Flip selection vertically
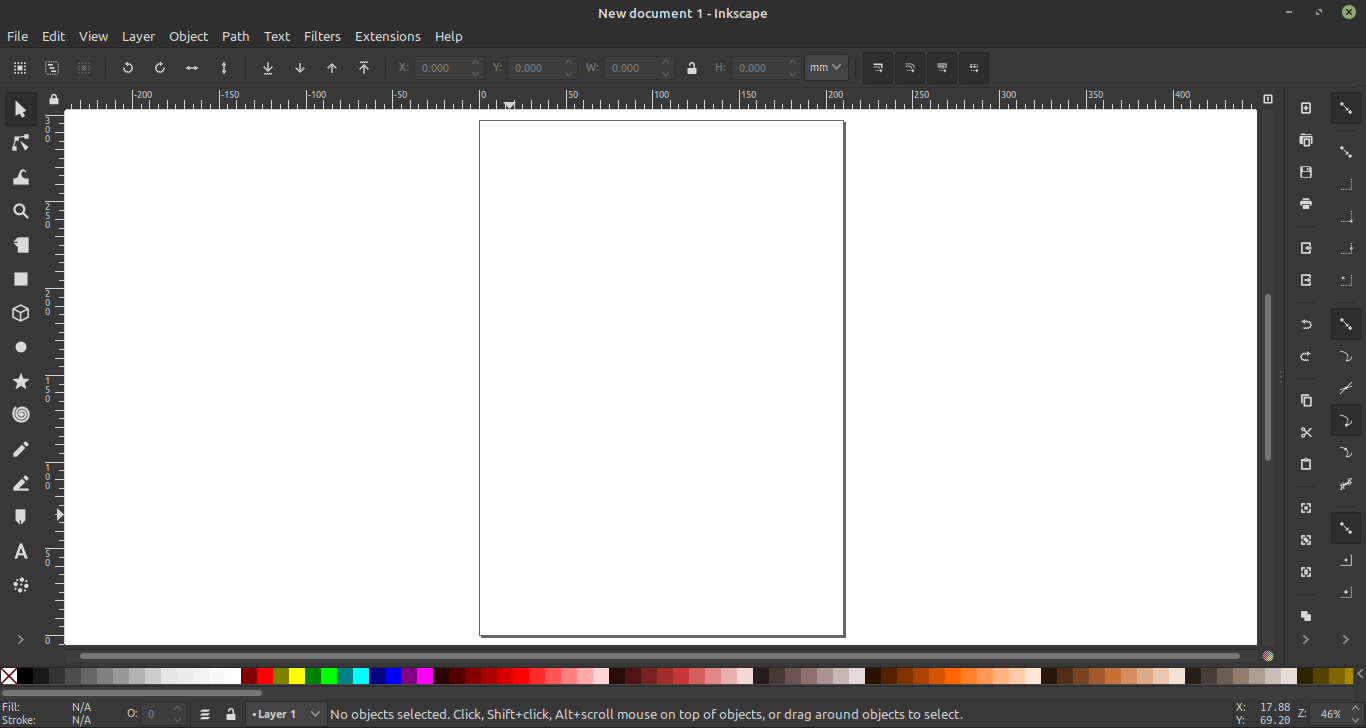 pos(224,68)
